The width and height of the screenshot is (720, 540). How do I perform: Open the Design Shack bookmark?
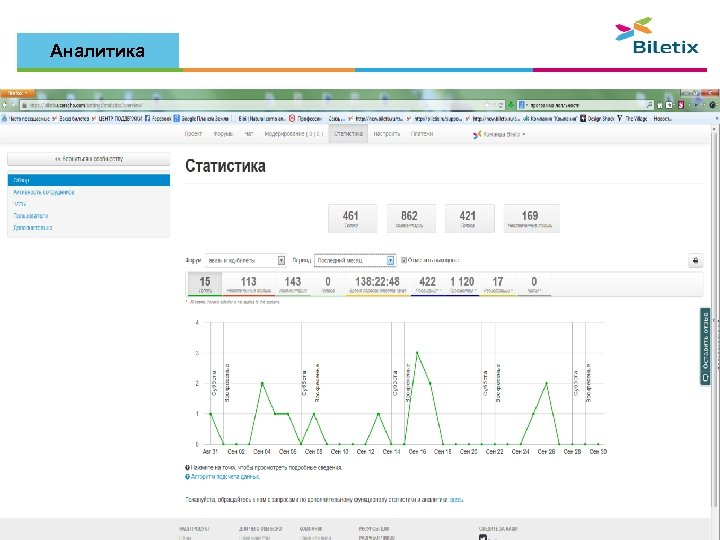(x=597, y=118)
